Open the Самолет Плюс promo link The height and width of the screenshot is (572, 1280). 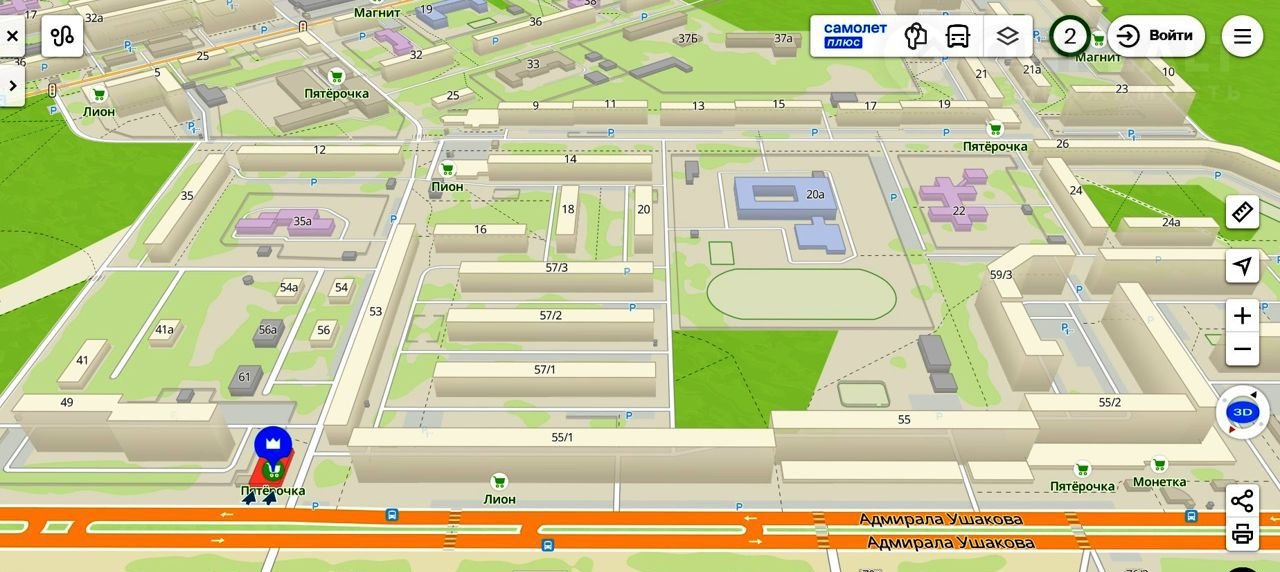(854, 36)
